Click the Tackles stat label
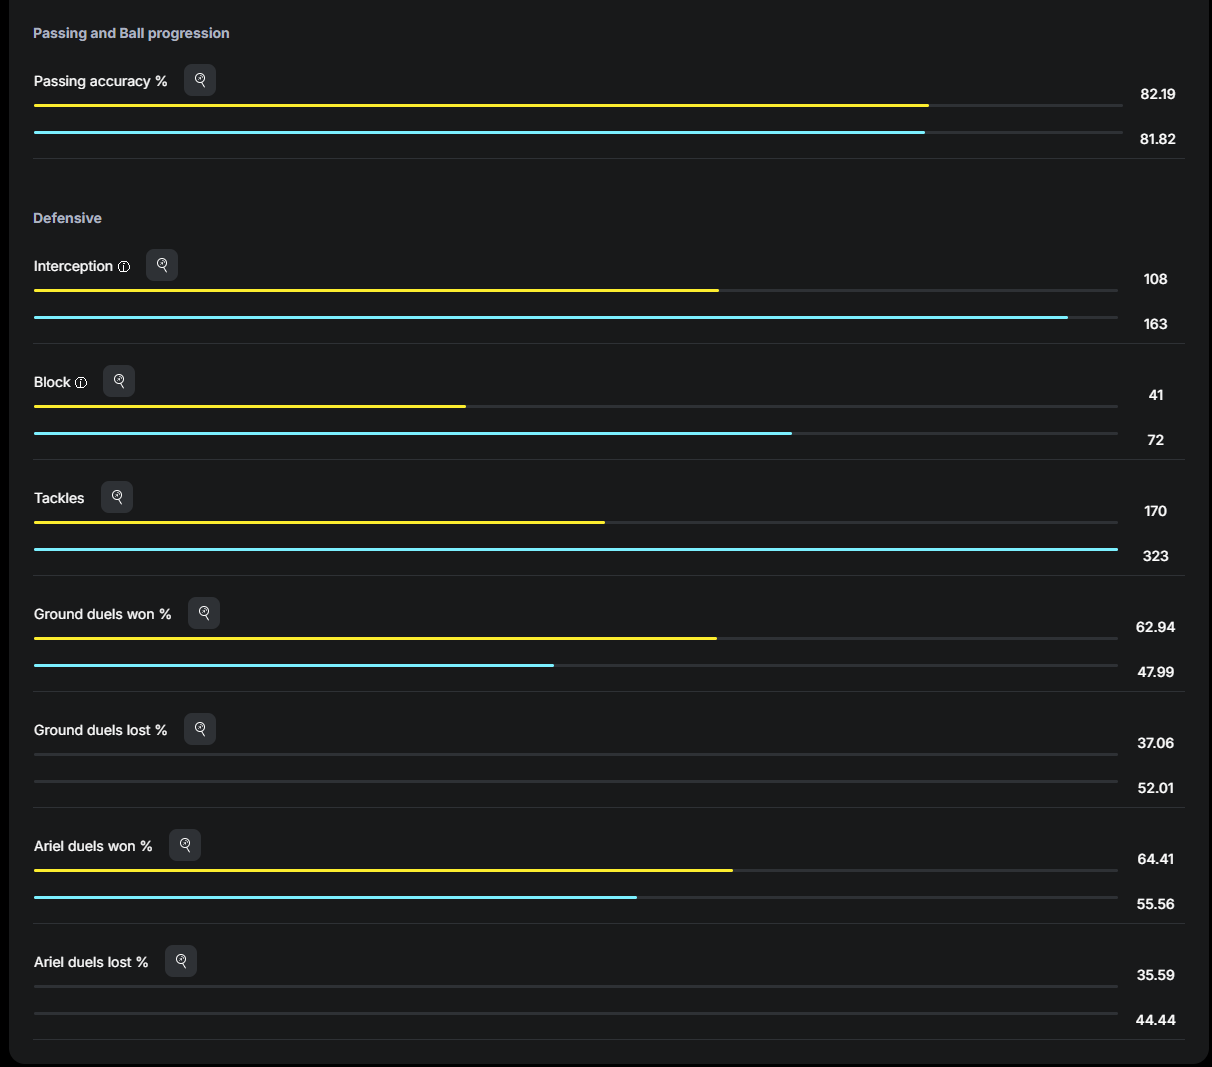Viewport: 1212px width, 1067px height. click(x=59, y=498)
